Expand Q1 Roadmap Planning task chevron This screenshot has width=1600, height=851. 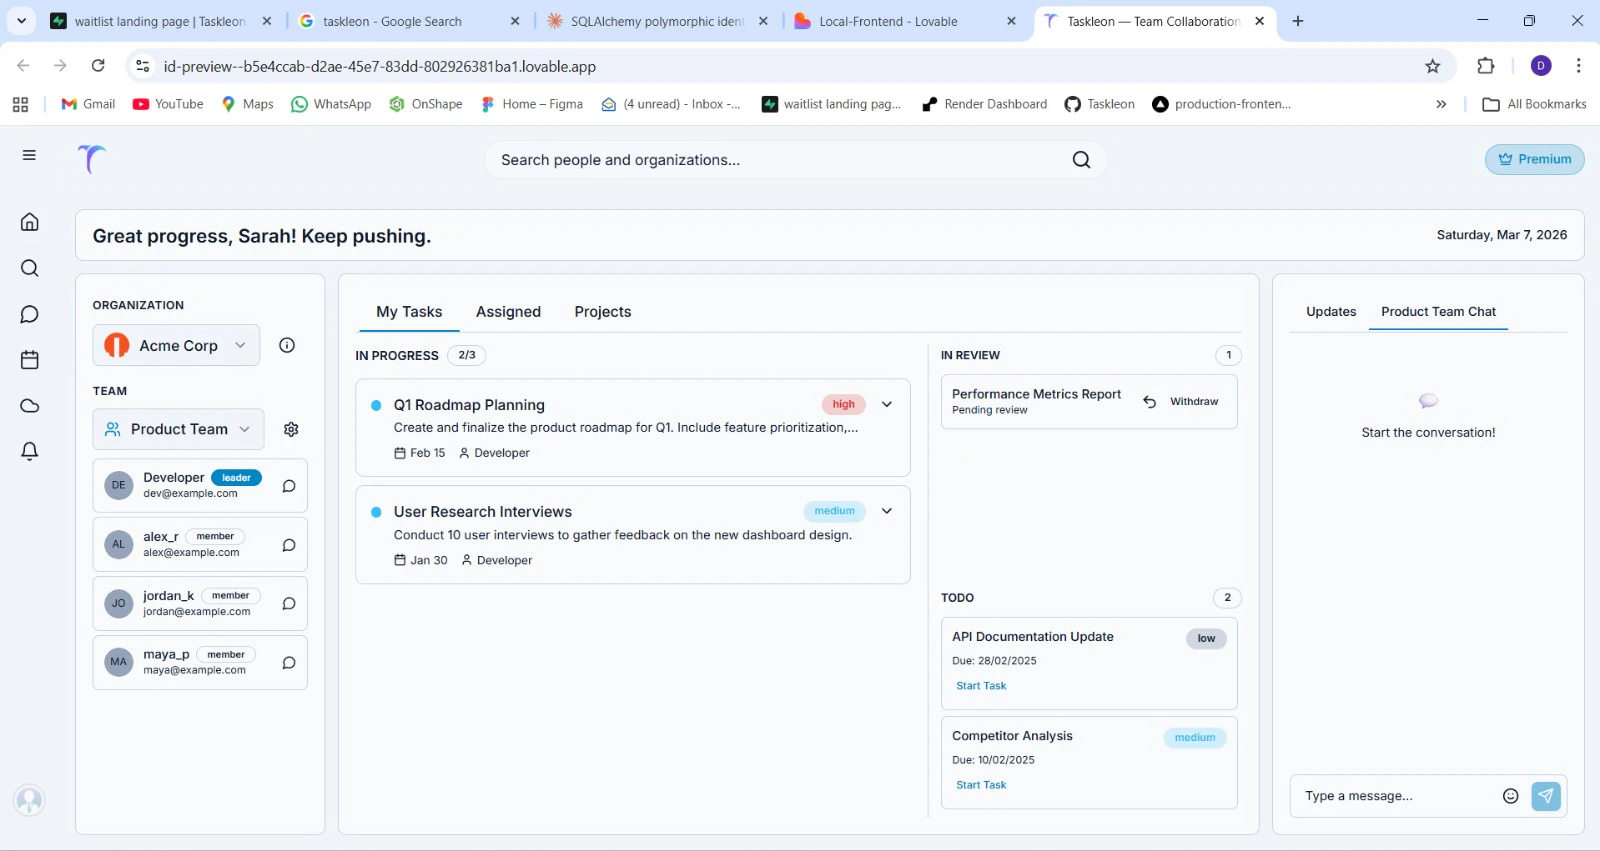(x=886, y=404)
